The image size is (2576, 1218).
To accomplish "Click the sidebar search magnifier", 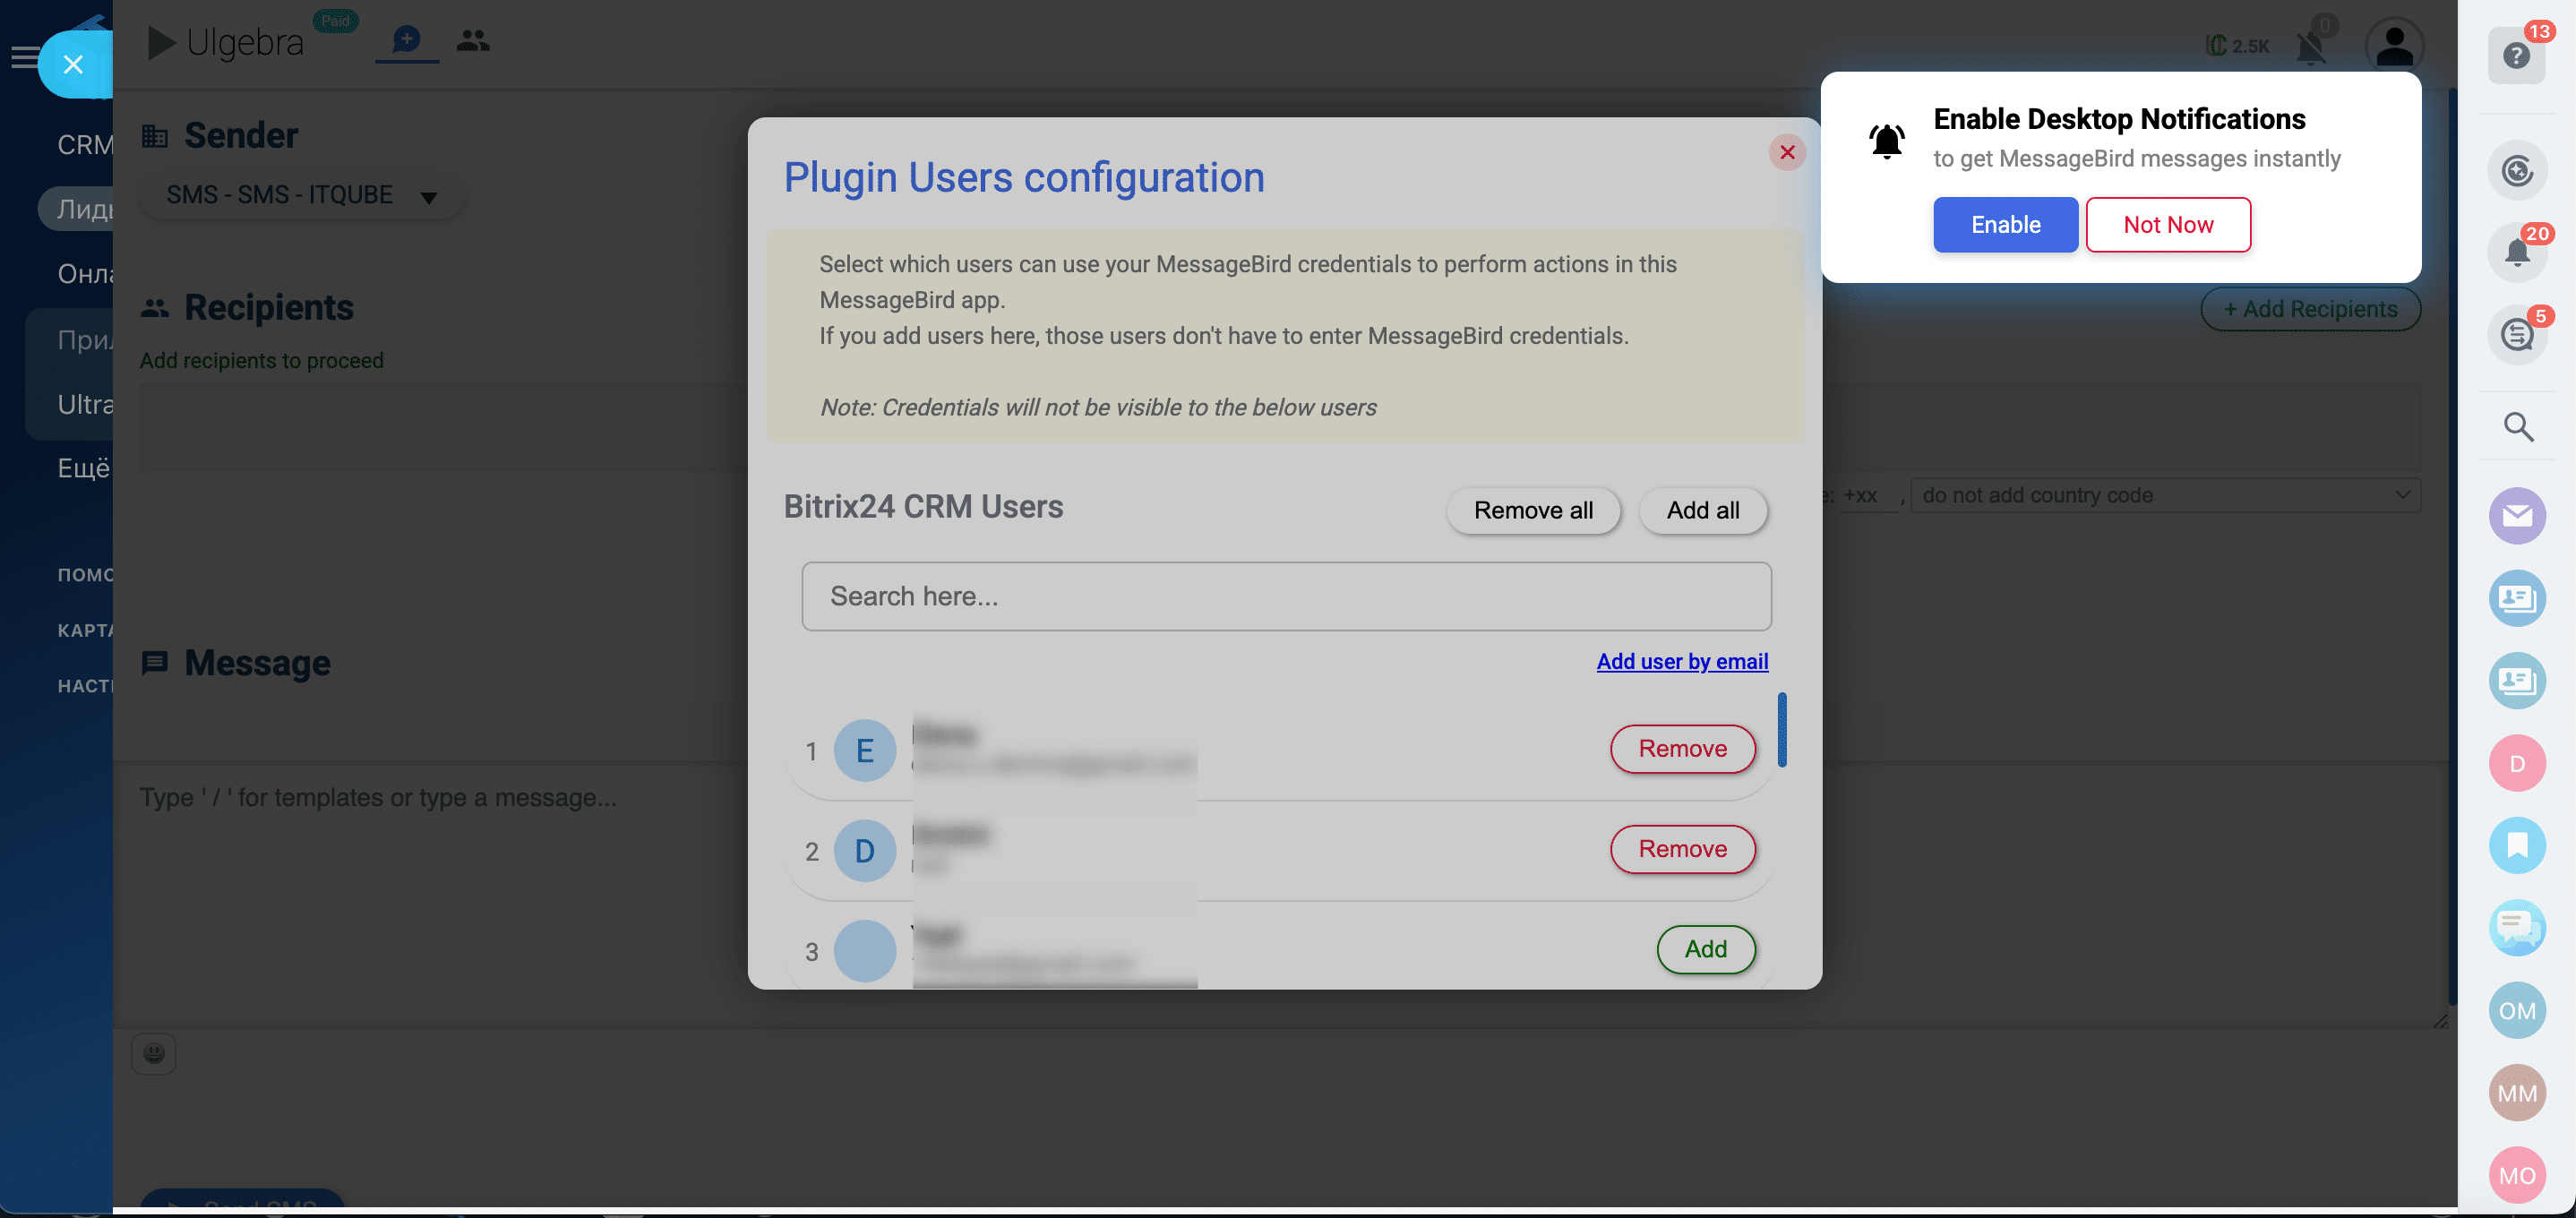I will click(x=2517, y=427).
